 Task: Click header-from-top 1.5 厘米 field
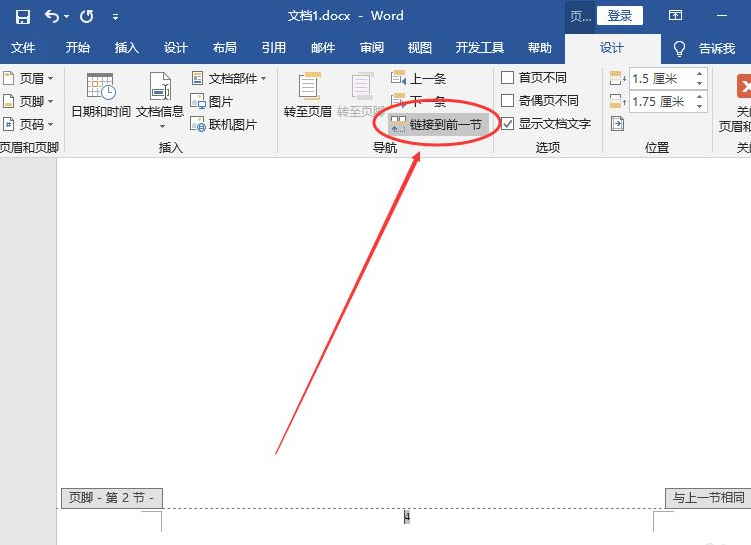(x=661, y=79)
